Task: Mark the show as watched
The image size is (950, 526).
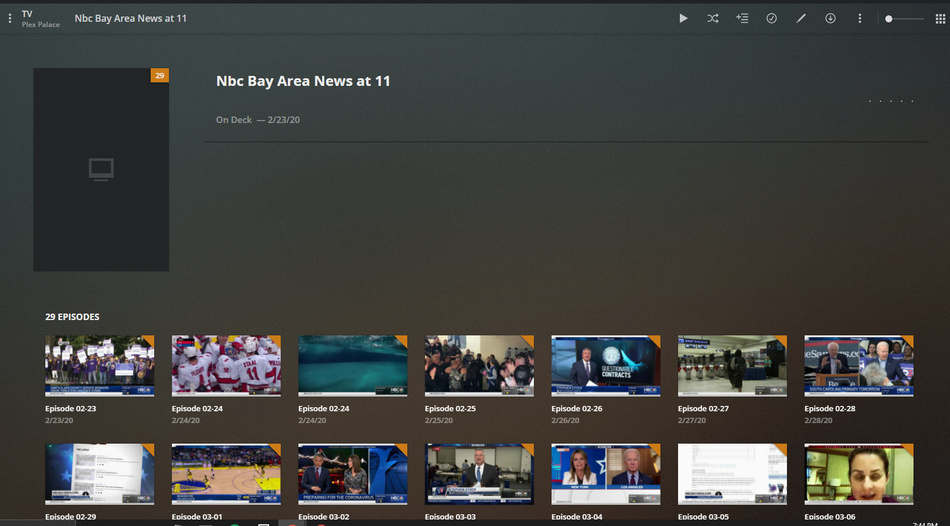Action: click(771, 18)
